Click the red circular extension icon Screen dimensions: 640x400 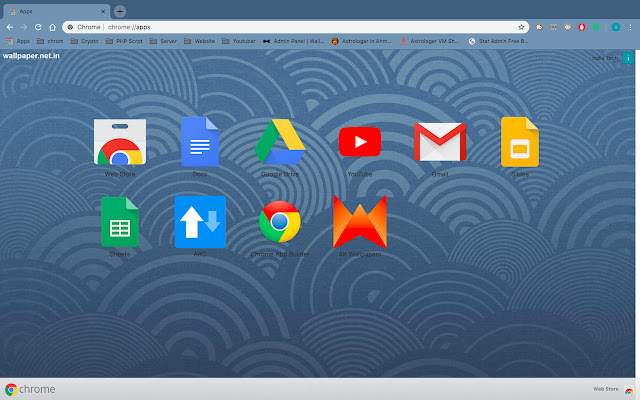click(x=582, y=27)
